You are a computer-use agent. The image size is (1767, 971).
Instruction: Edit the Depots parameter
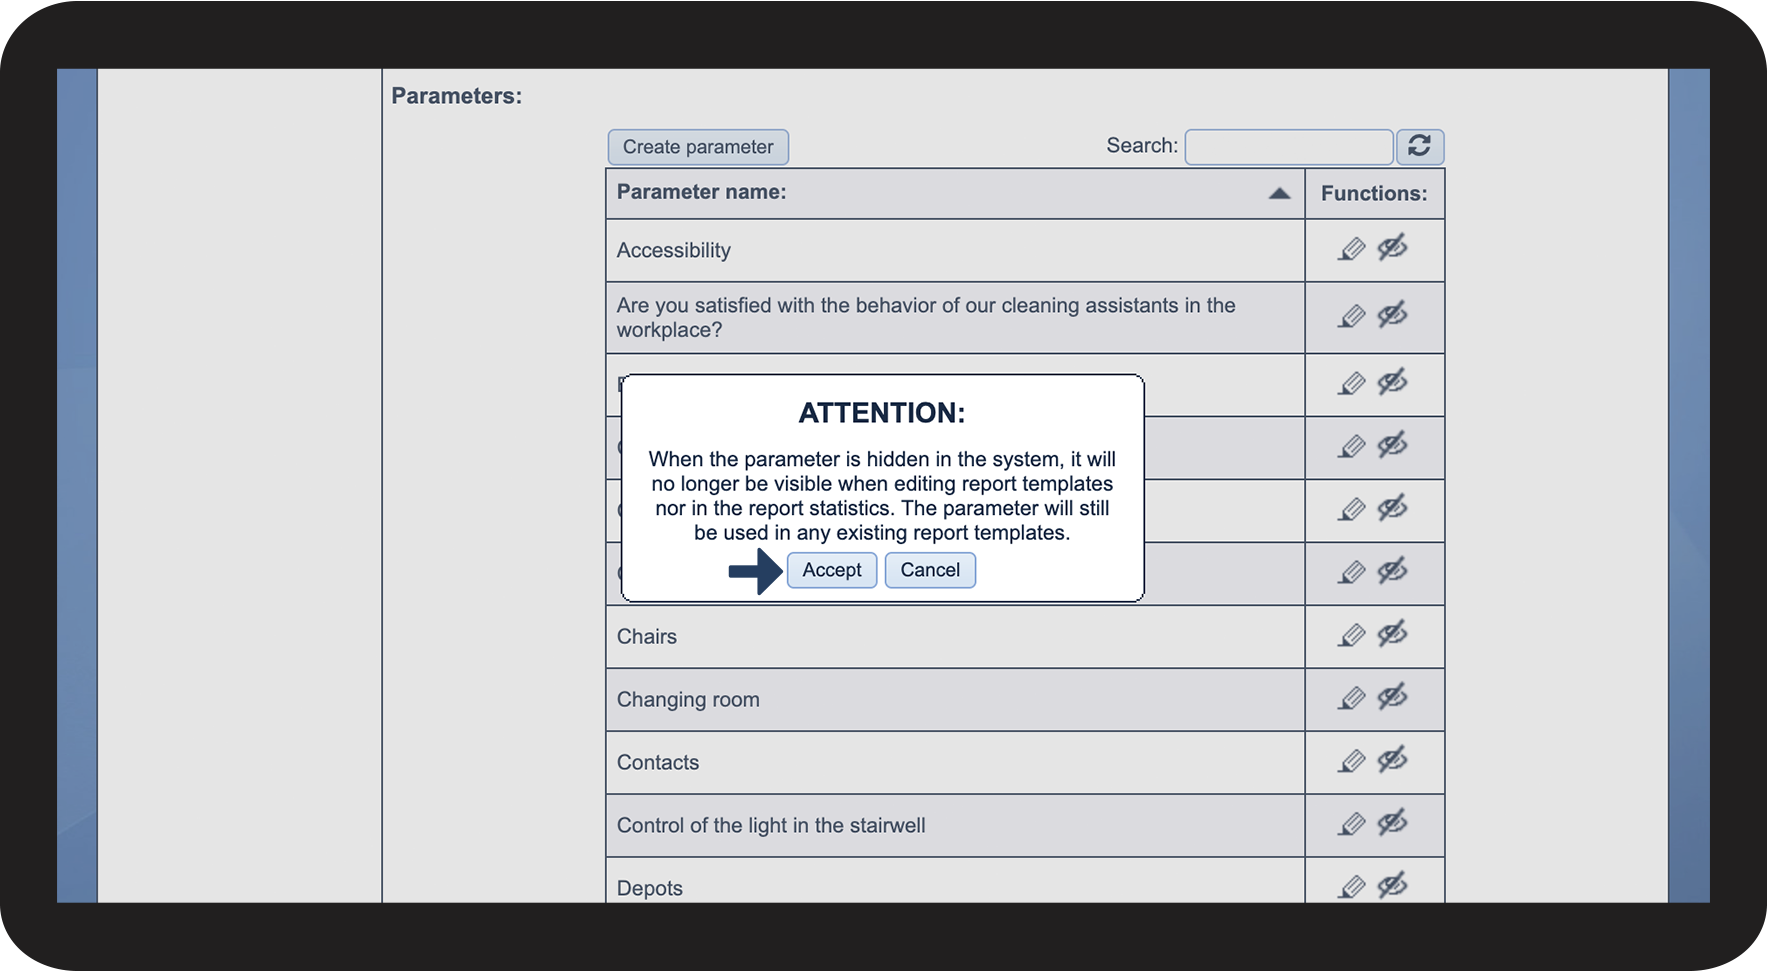coord(1352,886)
